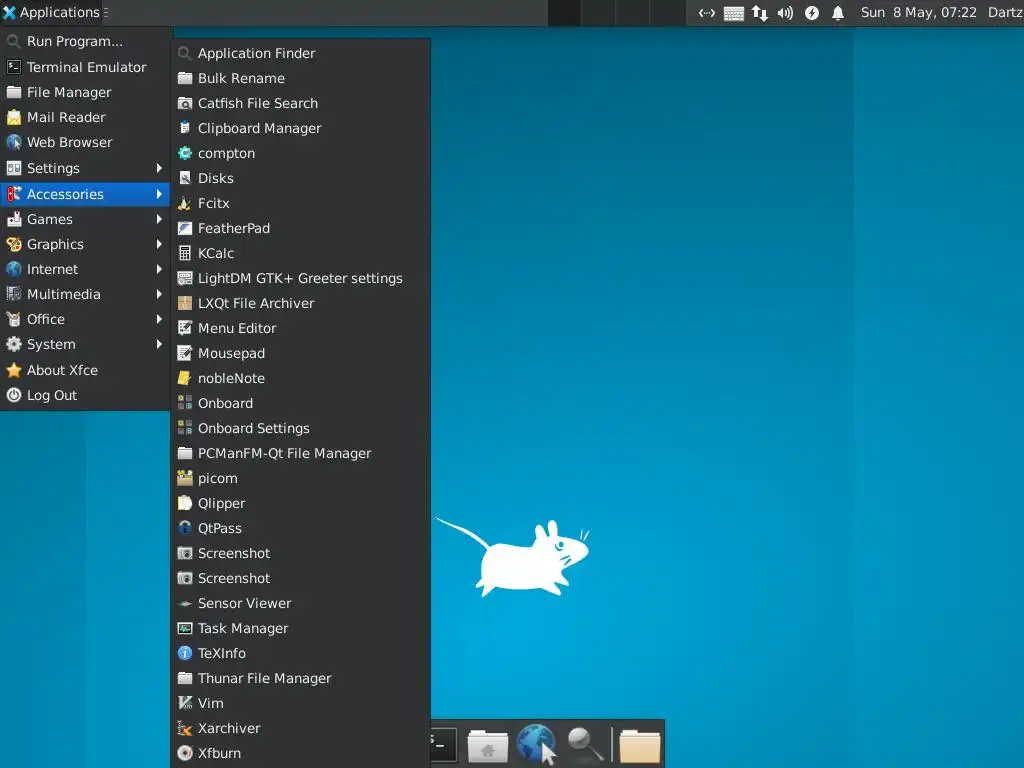Expand the Internet submenu arrow
Viewport: 1024px width, 768px height.
tap(159, 269)
